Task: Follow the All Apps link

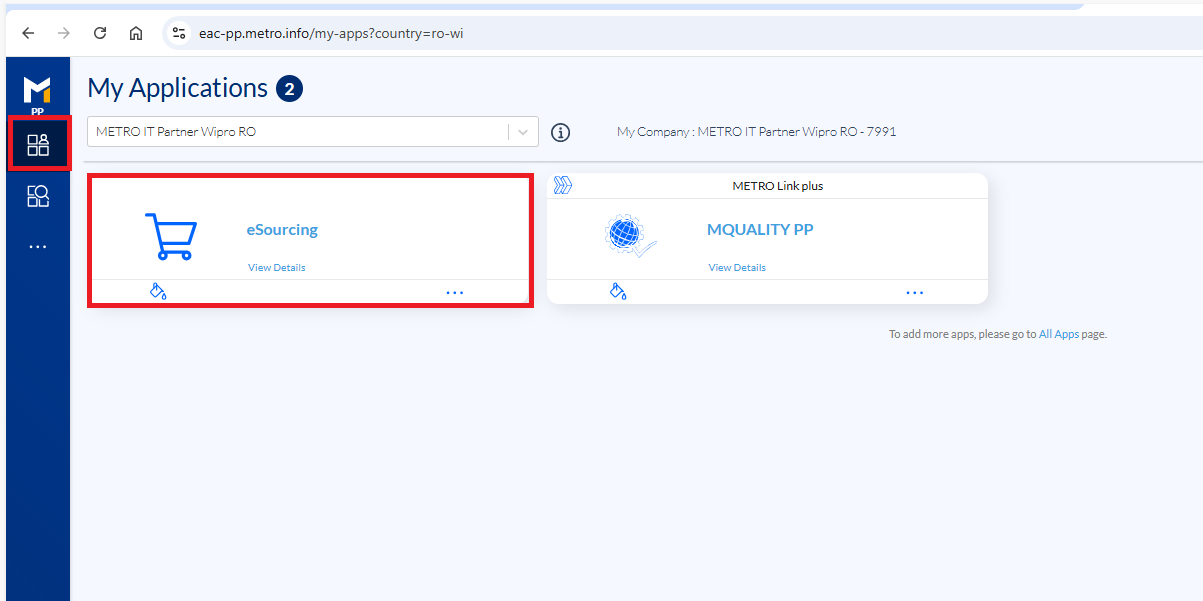Action: click(1059, 334)
